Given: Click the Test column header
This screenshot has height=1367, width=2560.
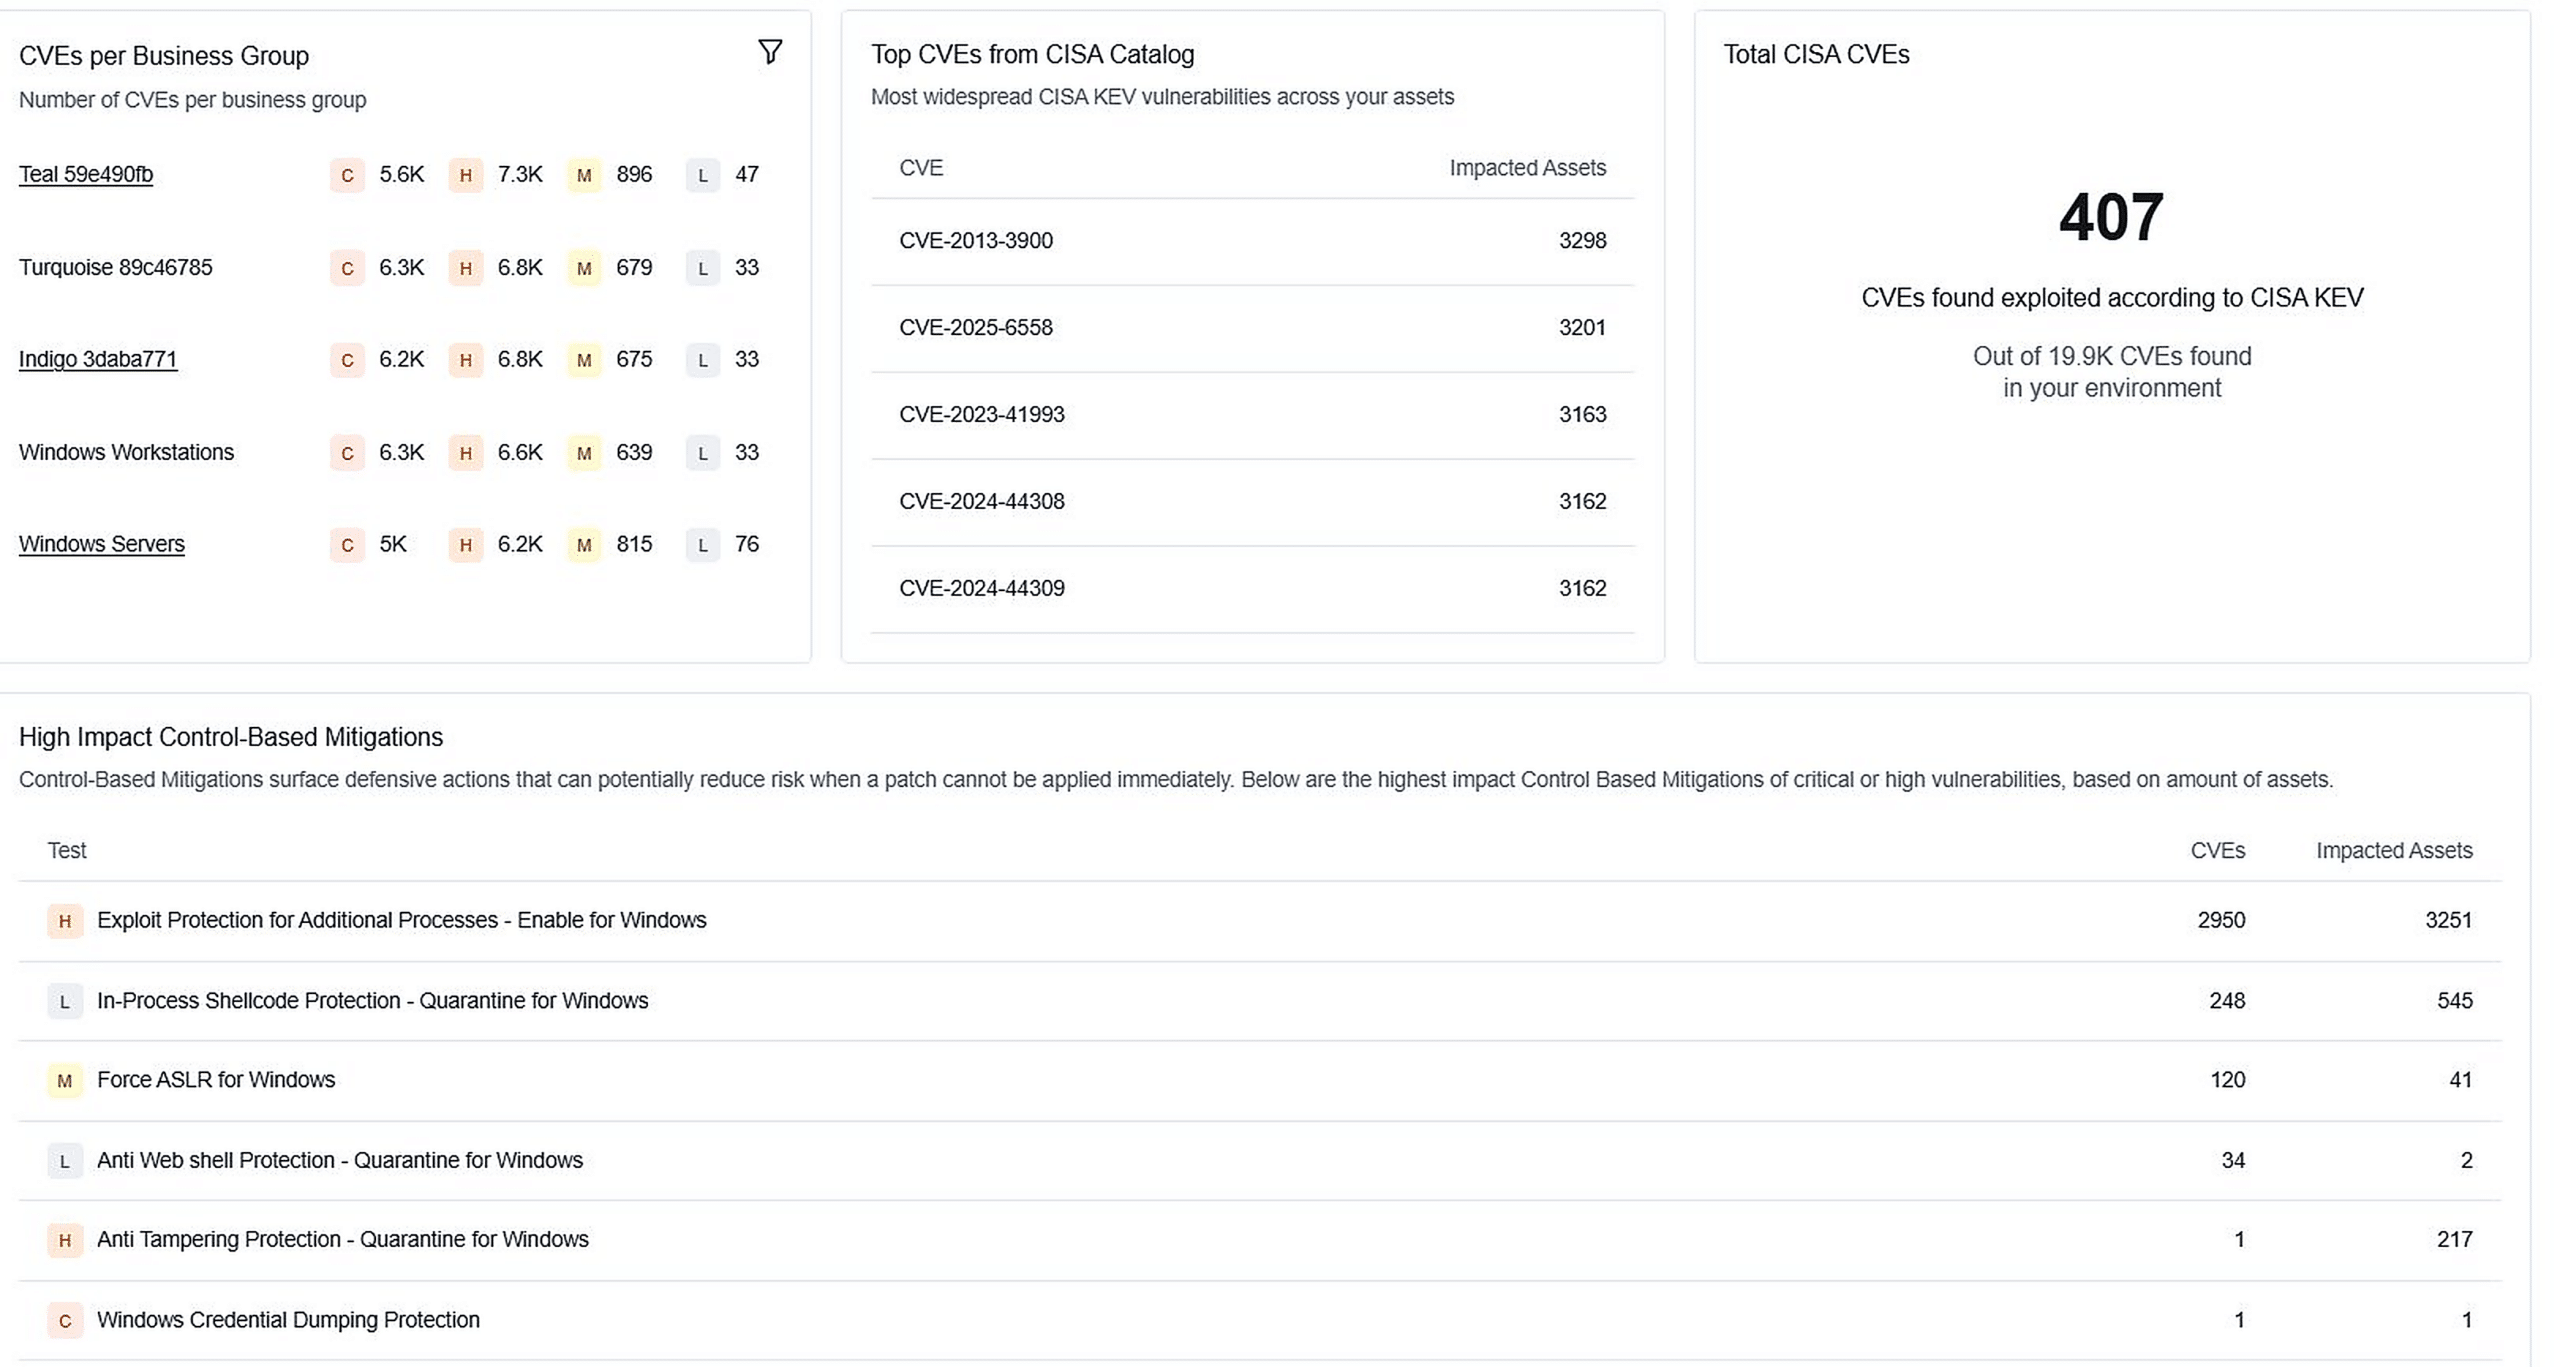Looking at the screenshot, I should point(67,851).
